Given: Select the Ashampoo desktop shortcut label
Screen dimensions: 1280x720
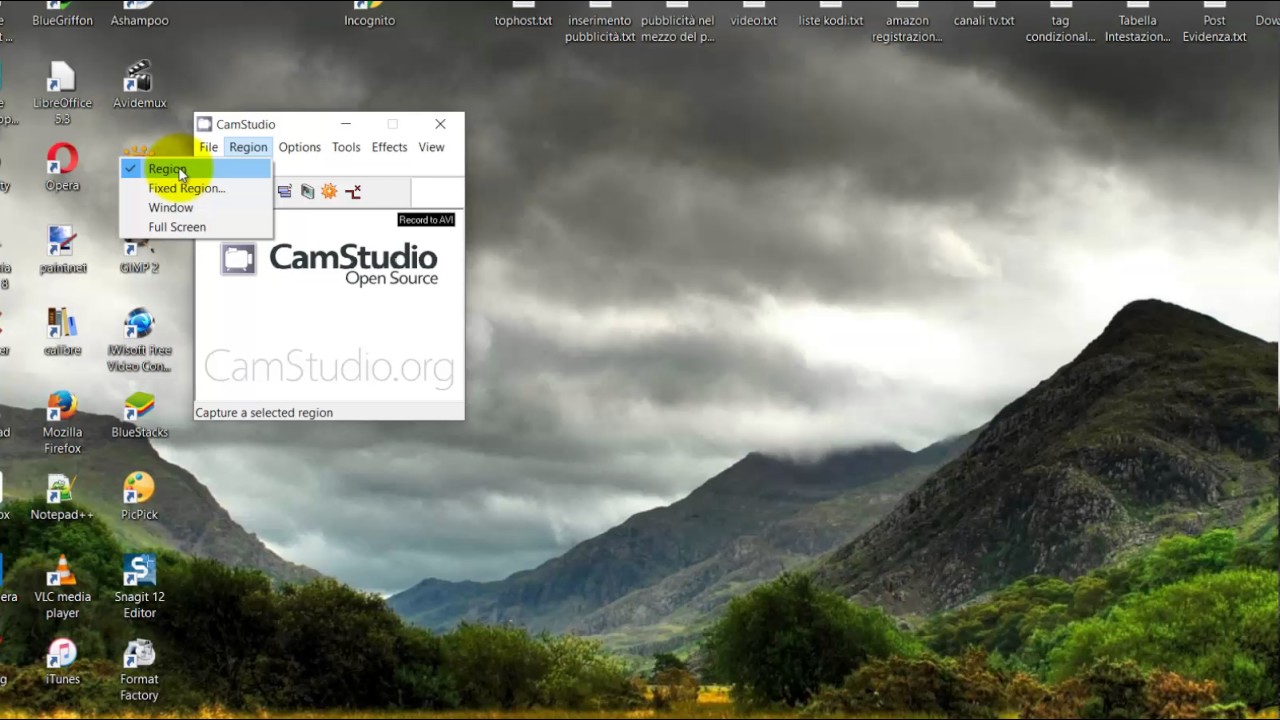Looking at the screenshot, I should [x=139, y=20].
